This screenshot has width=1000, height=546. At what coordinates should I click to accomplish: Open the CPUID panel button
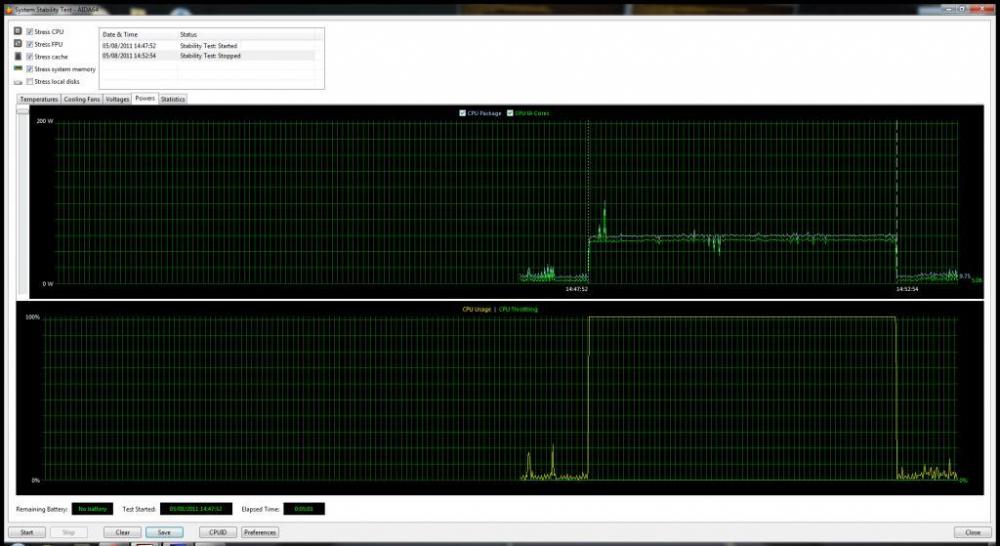(x=217, y=532)
